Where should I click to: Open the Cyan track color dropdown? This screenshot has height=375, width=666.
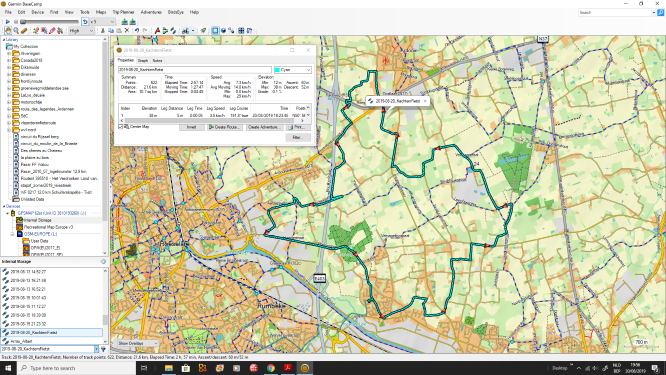click(x=293, y=70)
